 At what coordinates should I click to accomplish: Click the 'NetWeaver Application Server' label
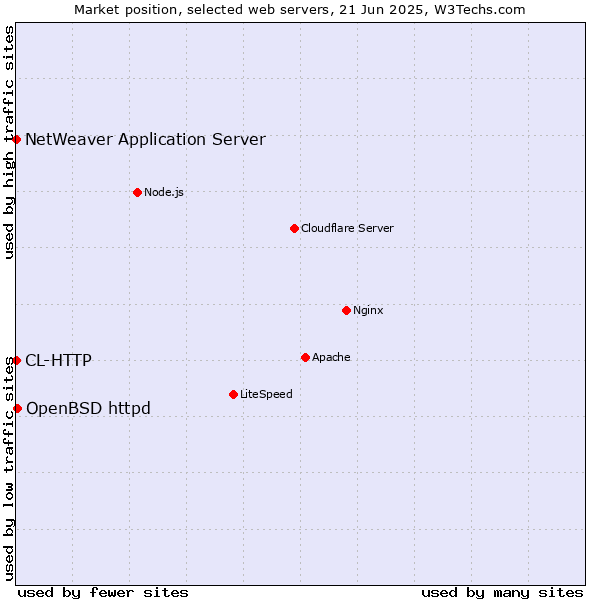click(x=145, y=139)
